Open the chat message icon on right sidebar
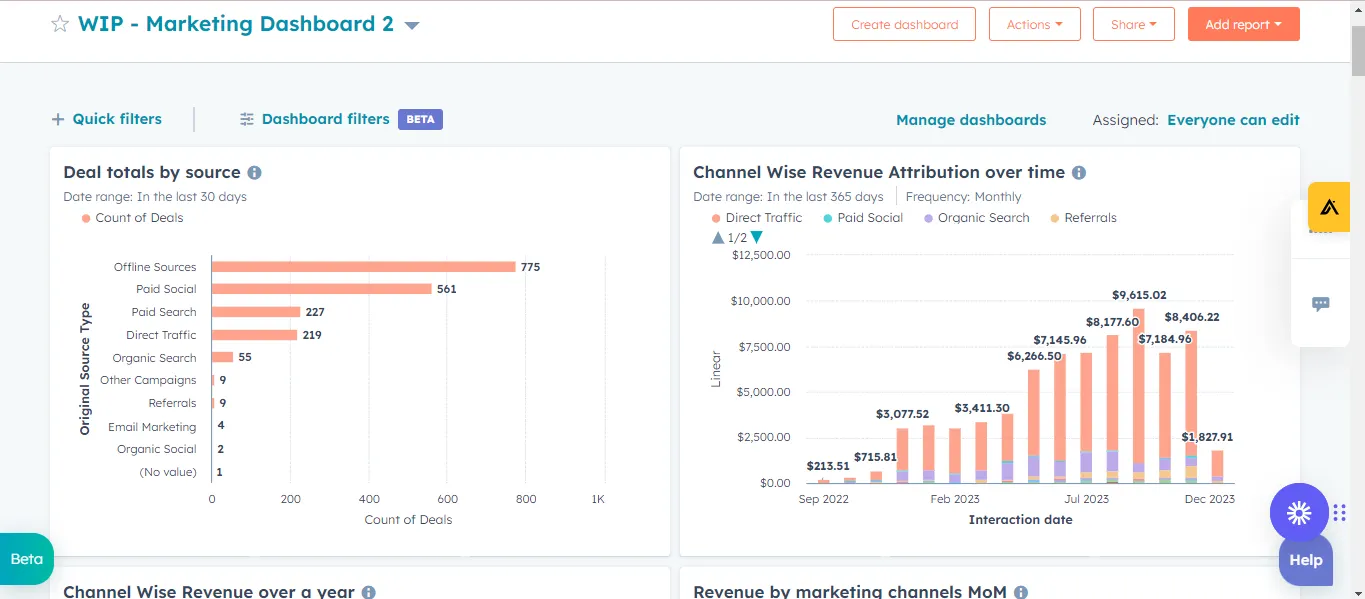 pos(1320,304)
